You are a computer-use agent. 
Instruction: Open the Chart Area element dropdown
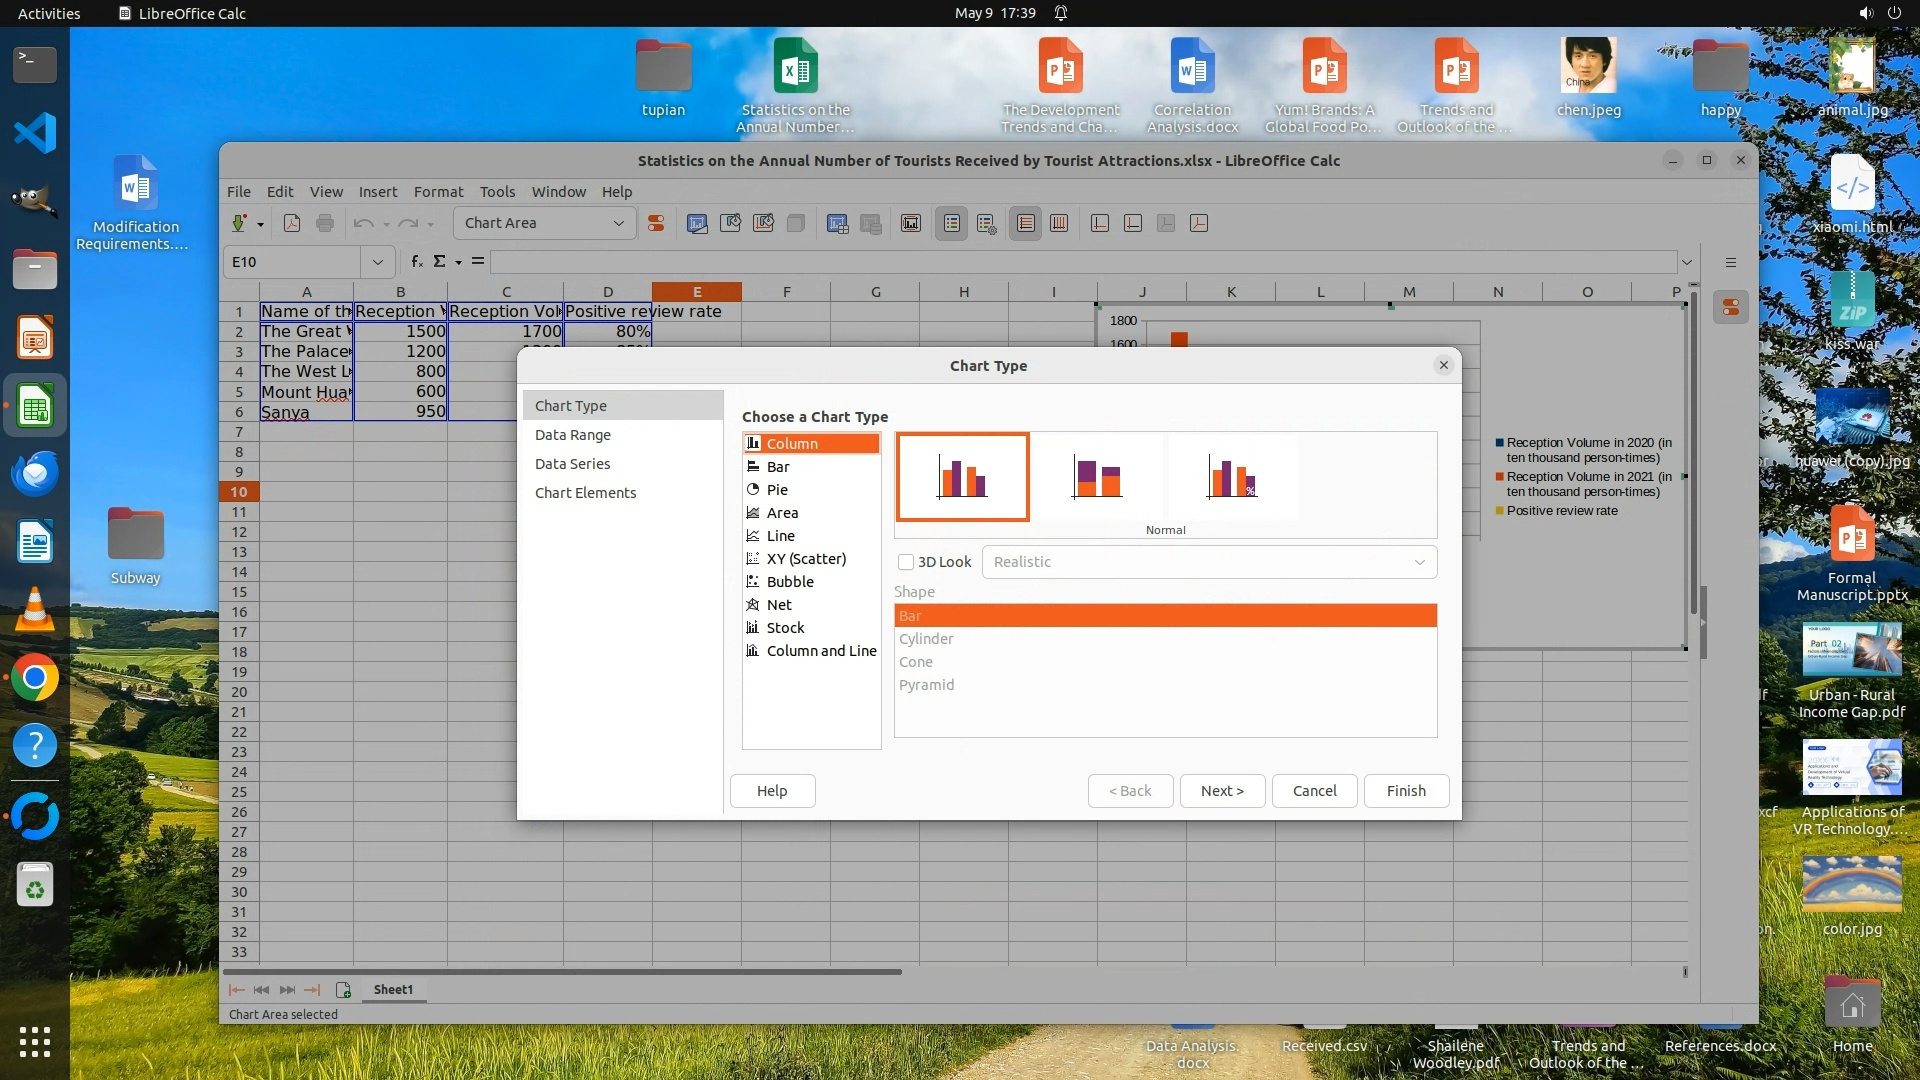pyautogui.click(x=618, y=223)
